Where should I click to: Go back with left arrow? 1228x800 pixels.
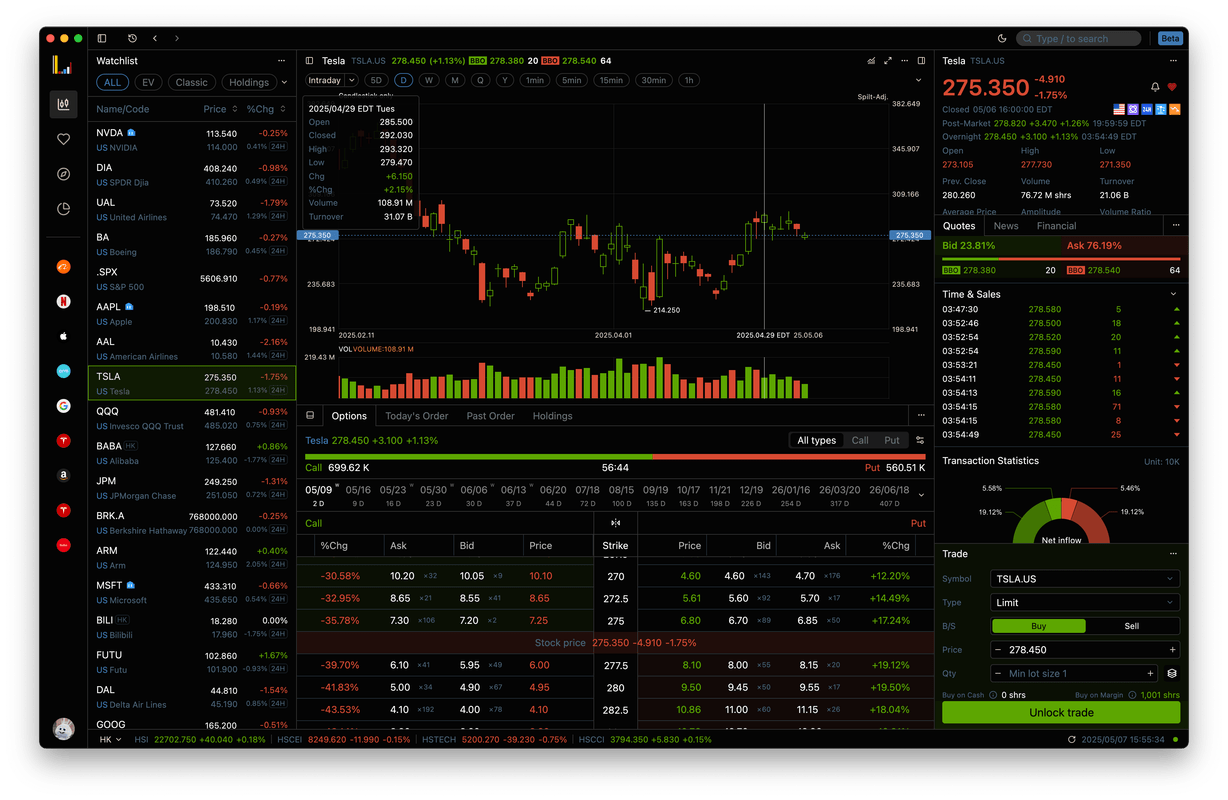pyautogui.click(x=155, y=38)
